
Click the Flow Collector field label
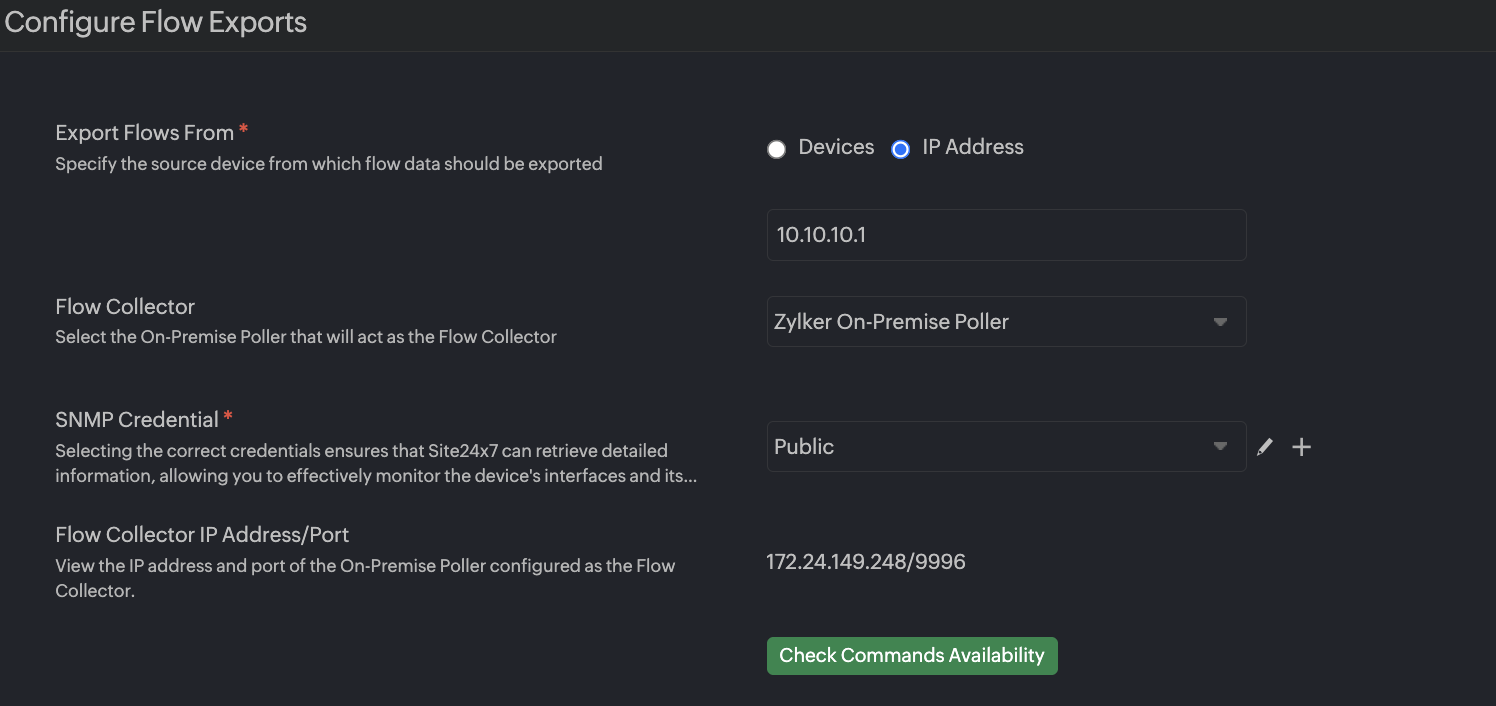coord(125,307)
